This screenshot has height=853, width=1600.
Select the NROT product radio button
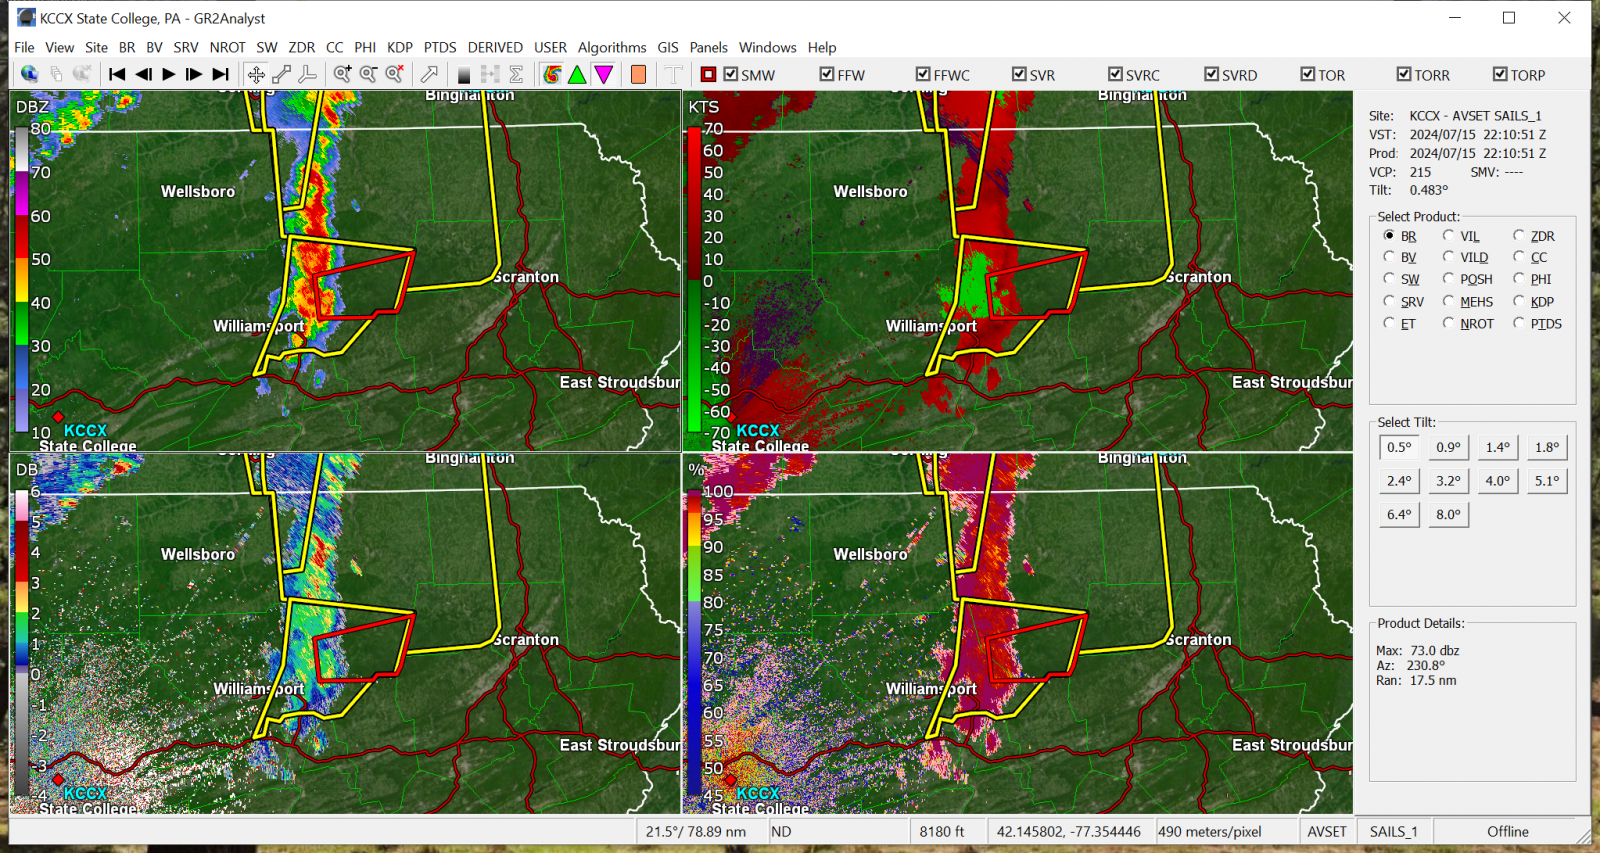(1448, 323)
